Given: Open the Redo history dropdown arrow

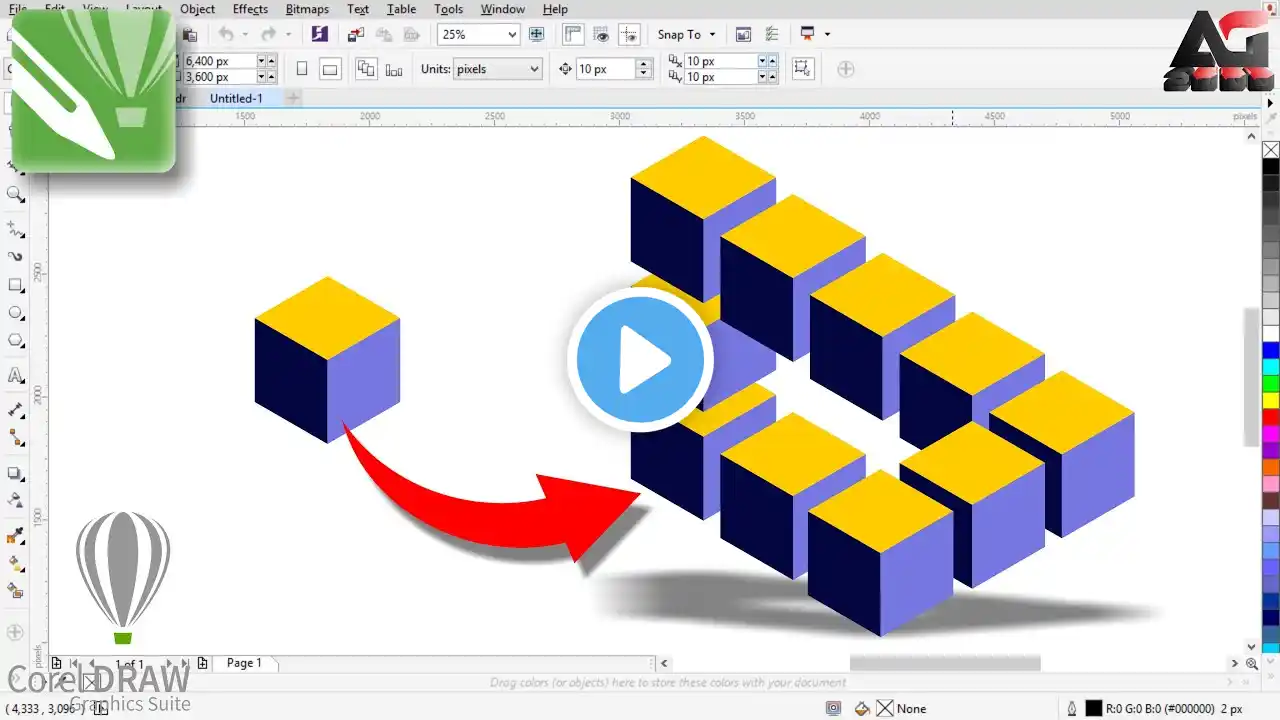Looking at the screenshot, I should 289,34.
